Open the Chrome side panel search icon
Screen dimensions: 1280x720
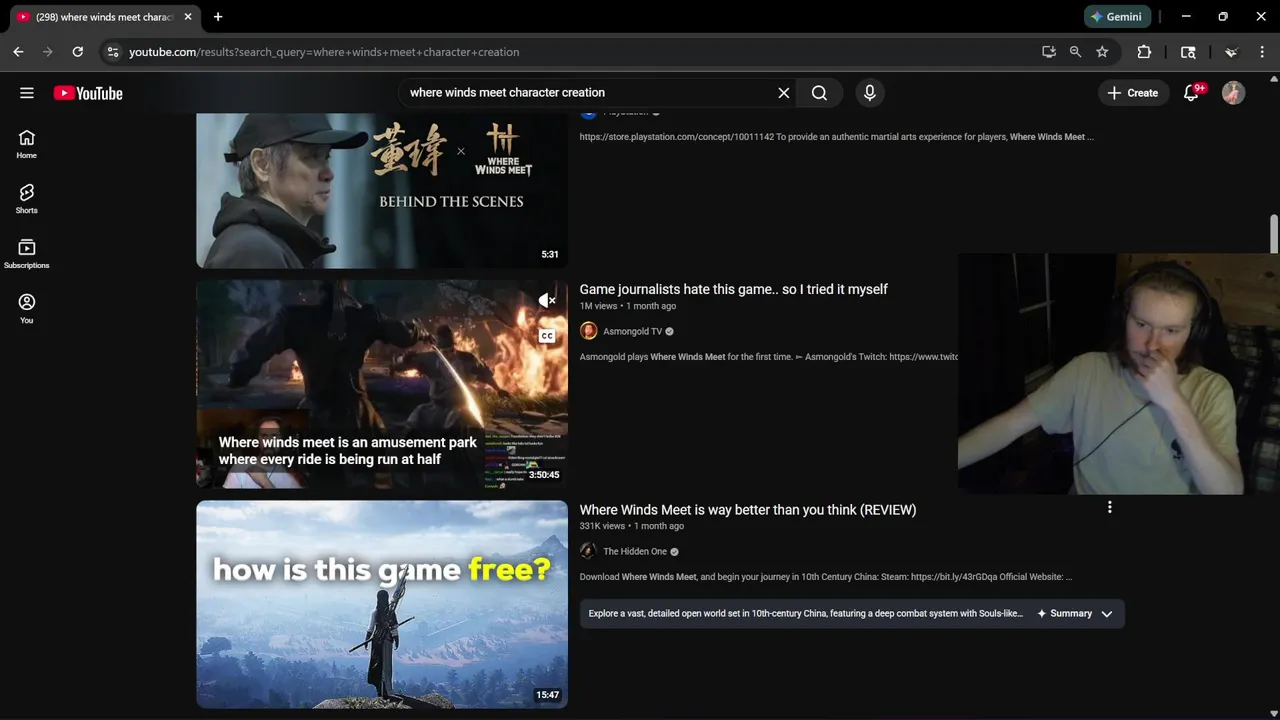click(x=1188, y=52)
